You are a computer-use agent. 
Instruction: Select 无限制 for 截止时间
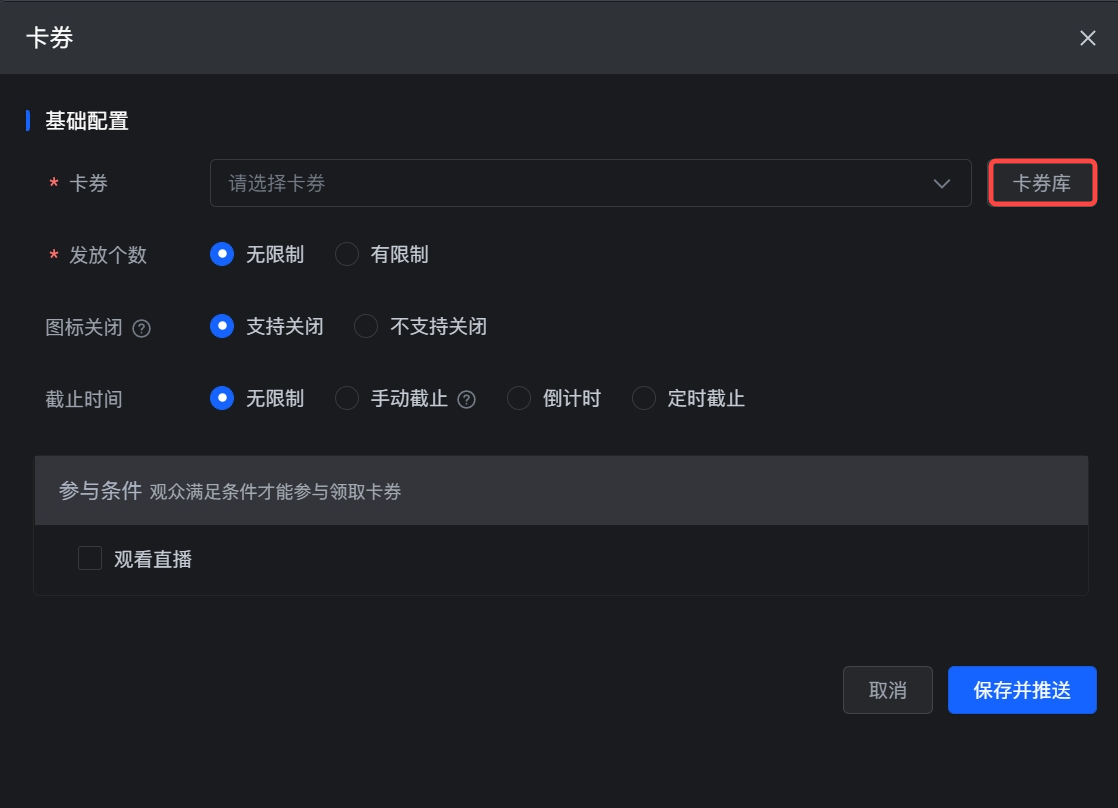pos(222,399)
